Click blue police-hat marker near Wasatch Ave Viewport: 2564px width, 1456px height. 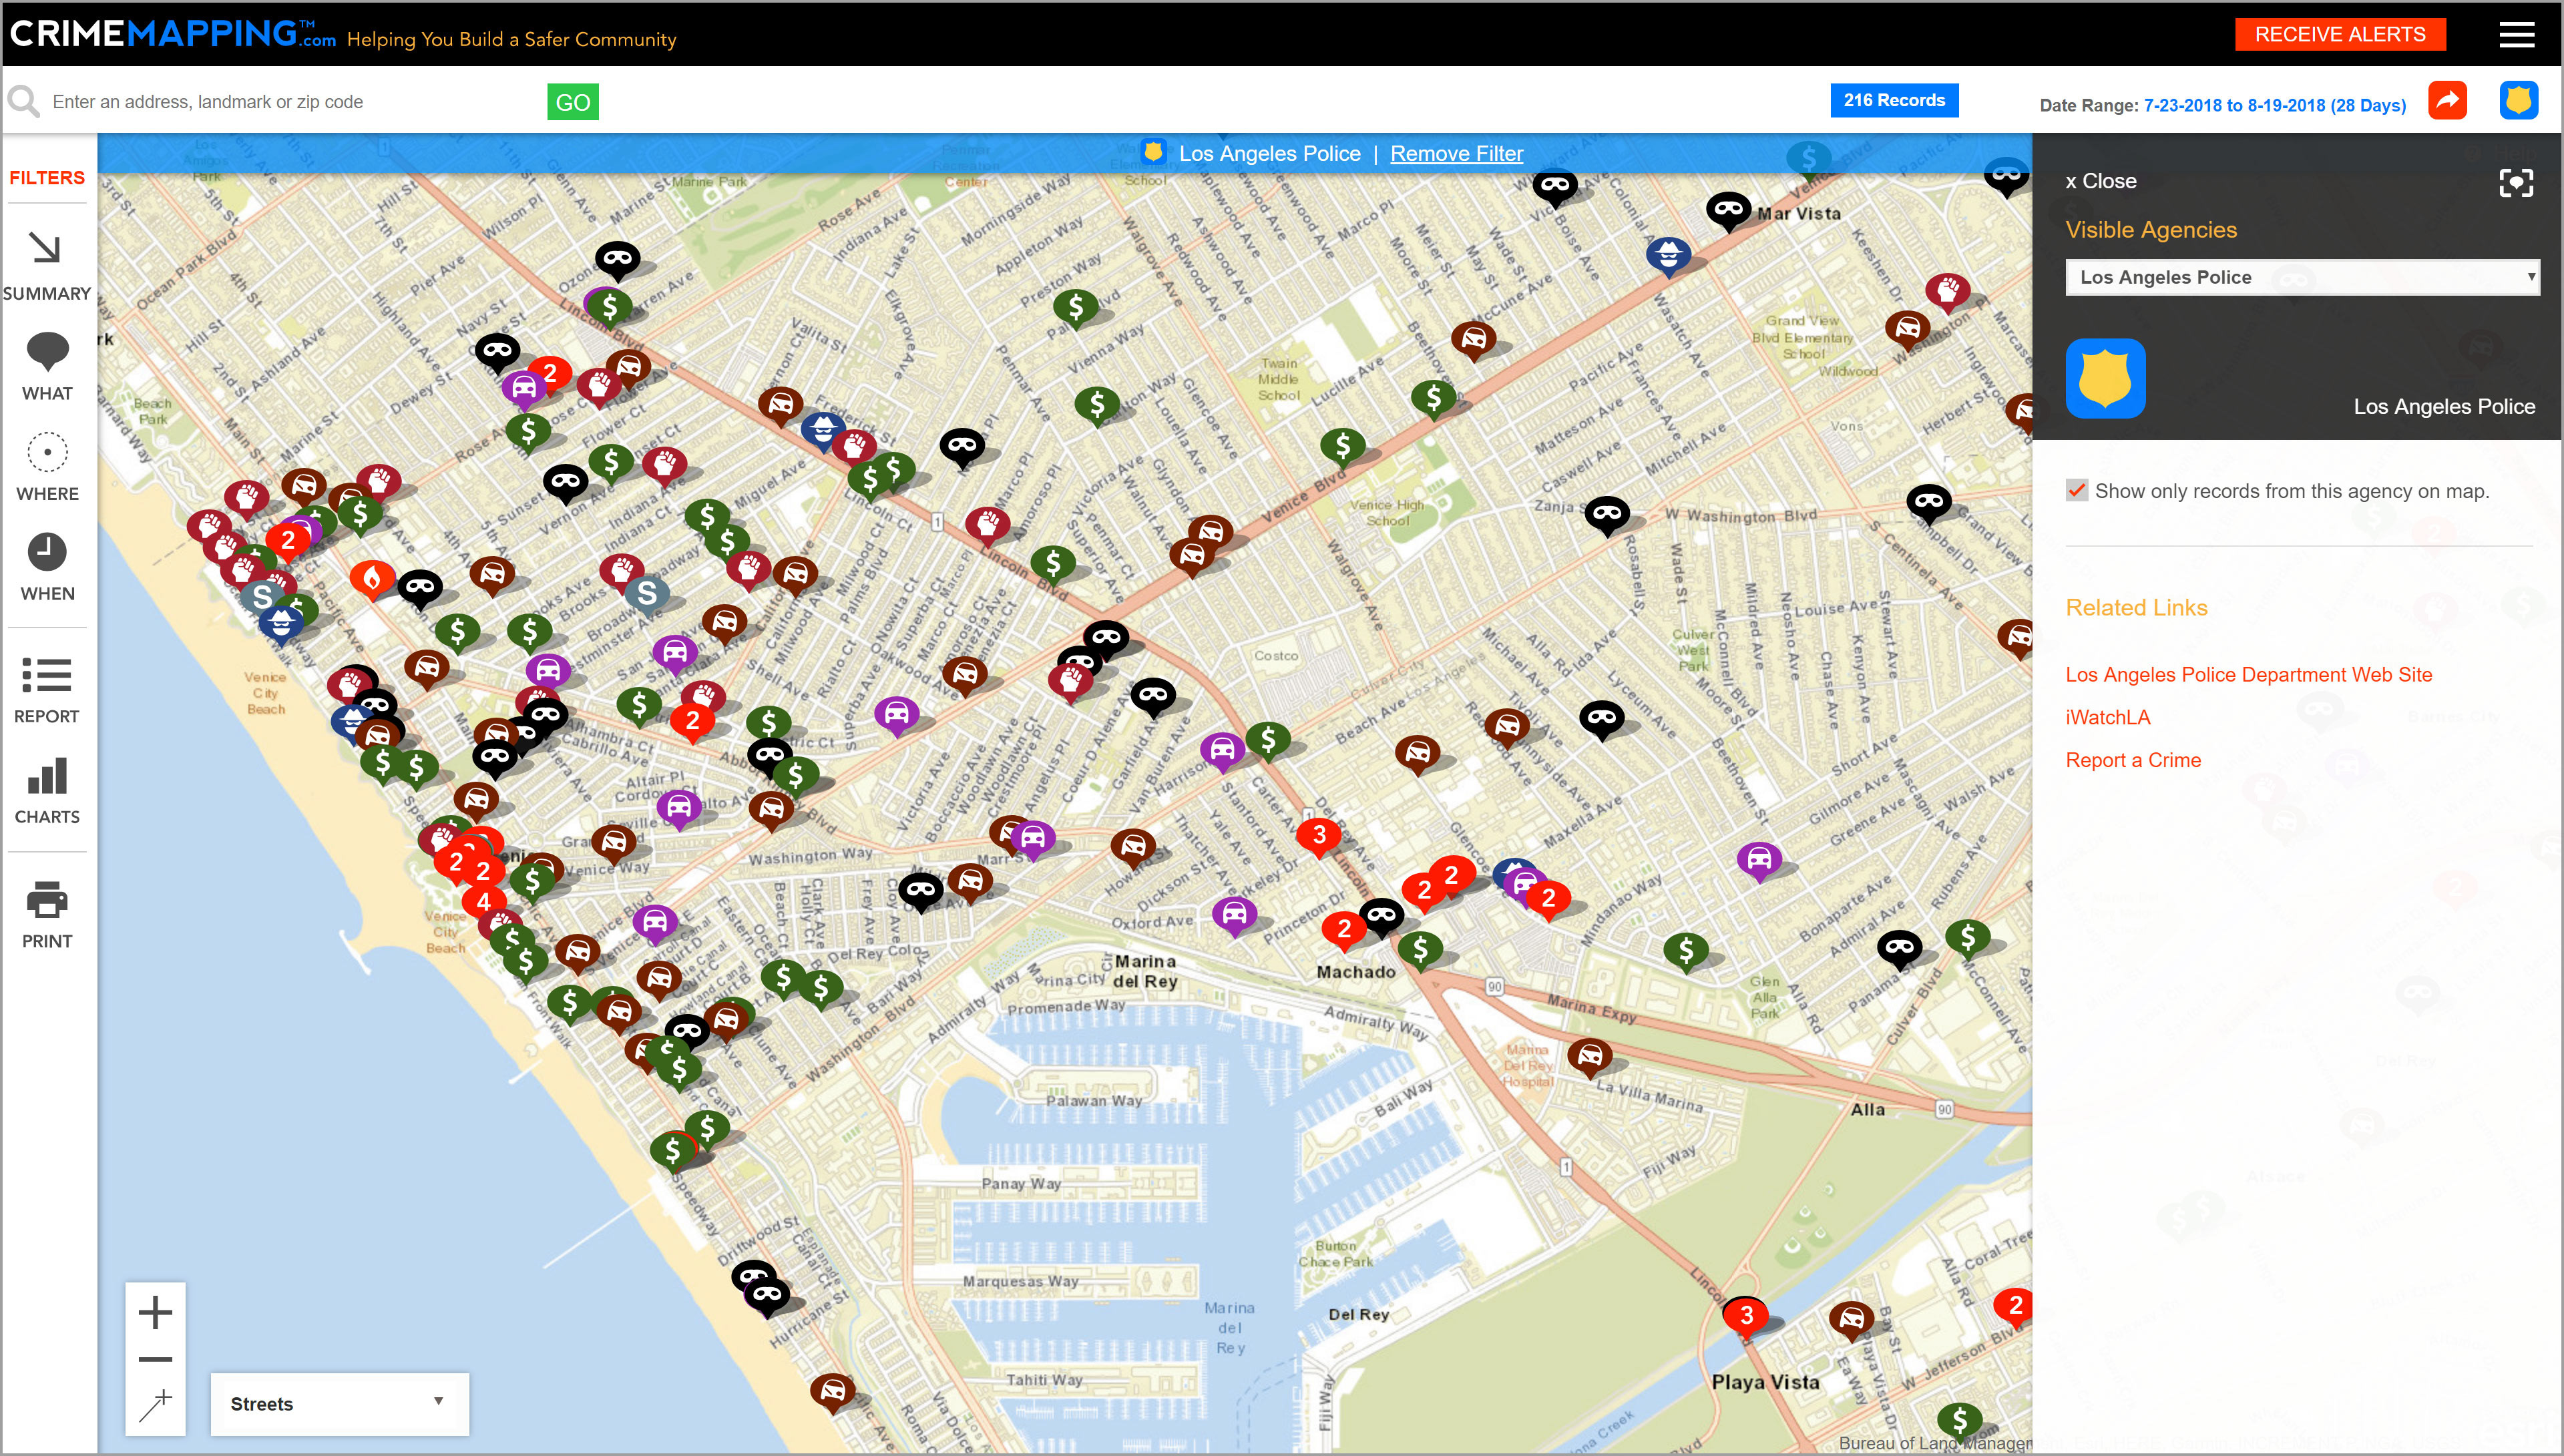click(1668, 256)
